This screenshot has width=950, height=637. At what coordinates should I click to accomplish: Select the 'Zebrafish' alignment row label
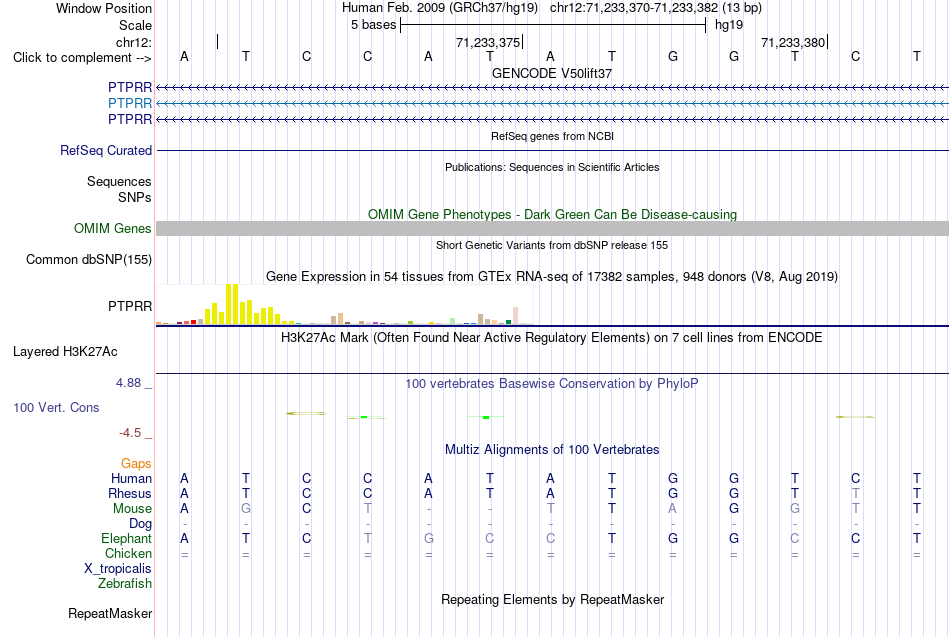point(125,583)
